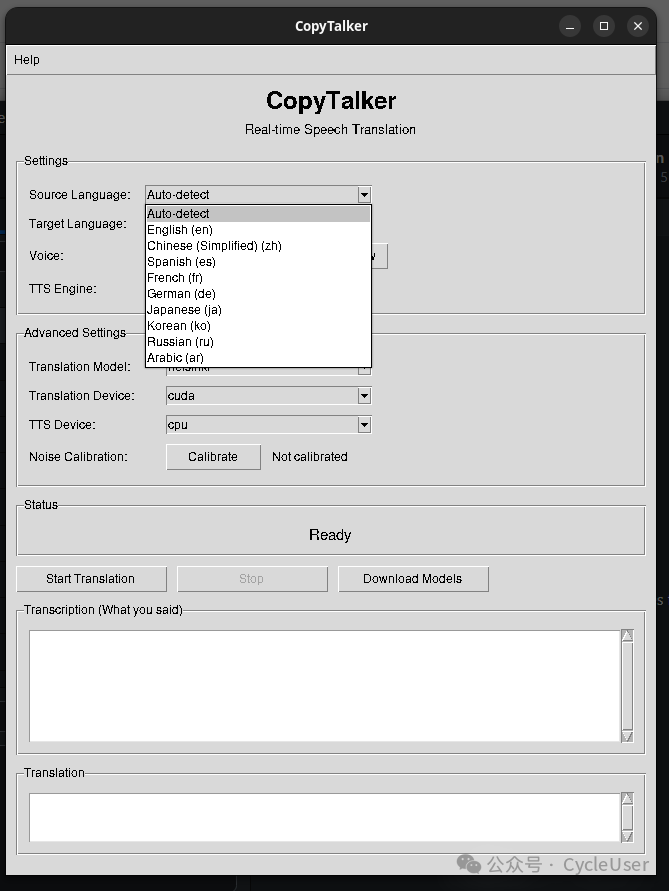Pick Arabic (ar) language entry
Screen dimensions: 669x891
click(258, 357)
